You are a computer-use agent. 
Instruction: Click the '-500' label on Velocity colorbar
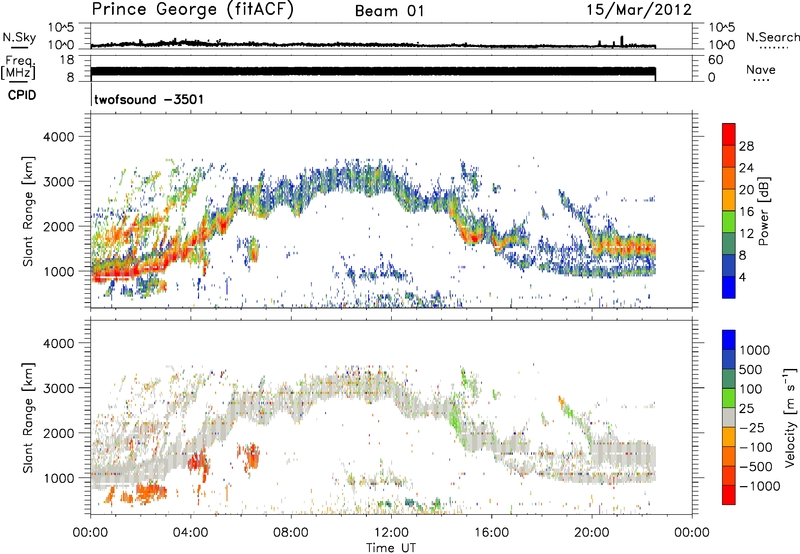755,467
